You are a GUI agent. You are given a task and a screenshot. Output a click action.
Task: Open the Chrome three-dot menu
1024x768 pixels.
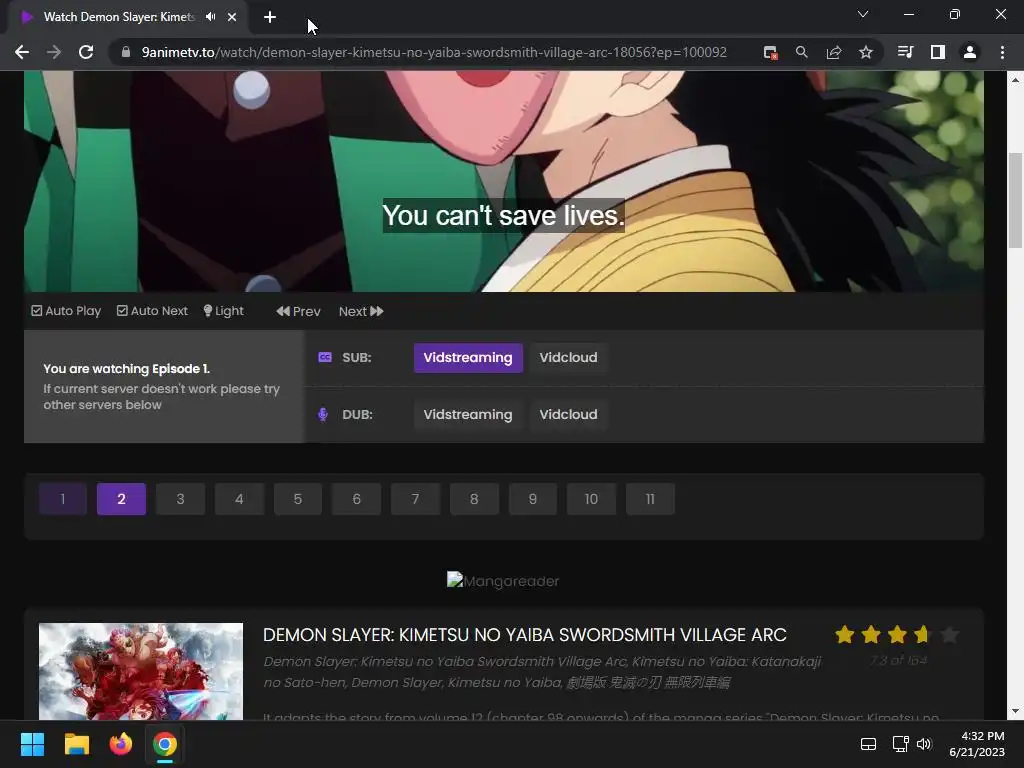(x=1002, y=52)
